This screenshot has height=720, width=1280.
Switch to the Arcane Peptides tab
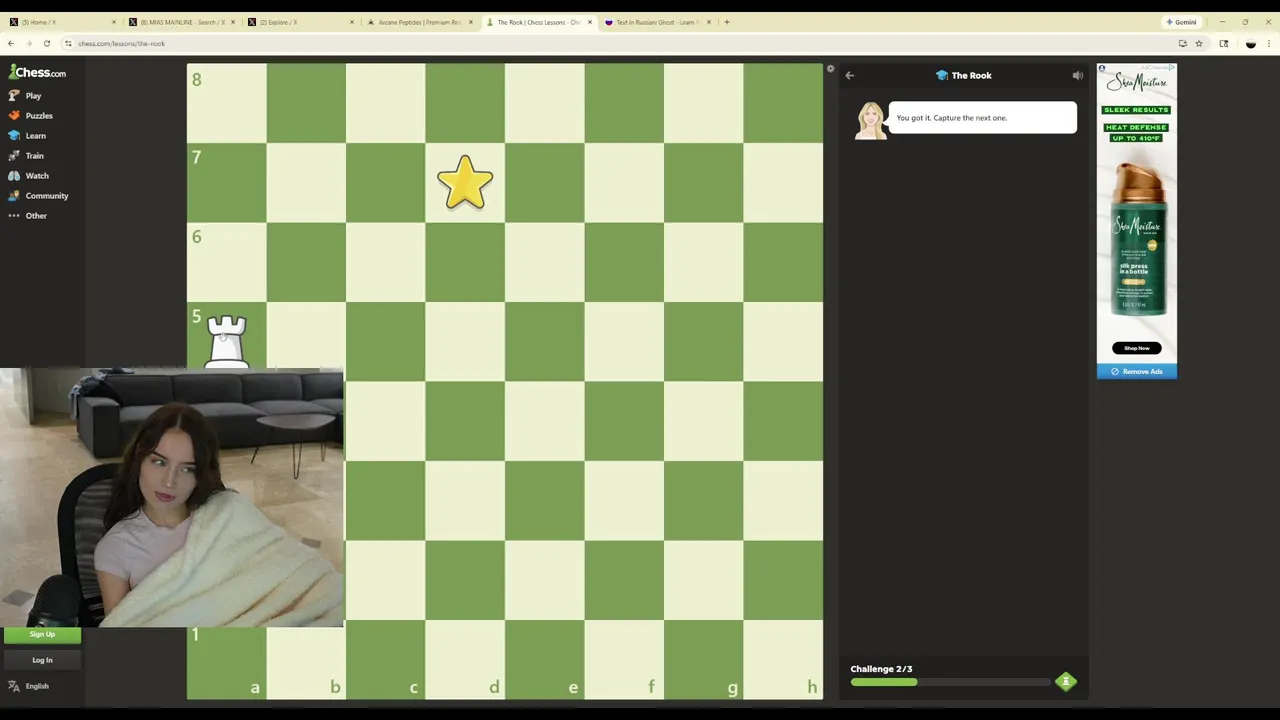(418, 22)
